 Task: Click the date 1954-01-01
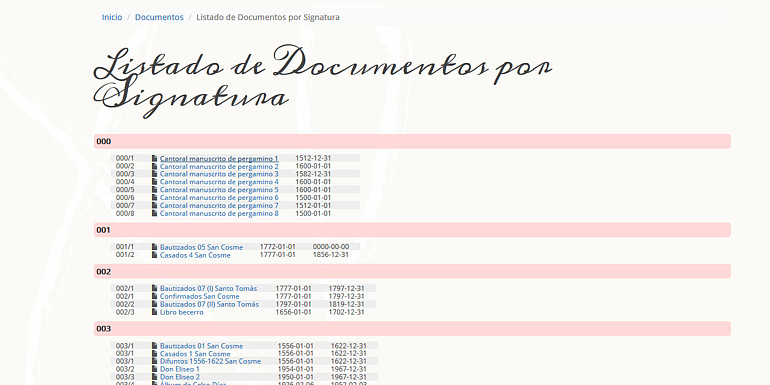click(x=296, y=369)
